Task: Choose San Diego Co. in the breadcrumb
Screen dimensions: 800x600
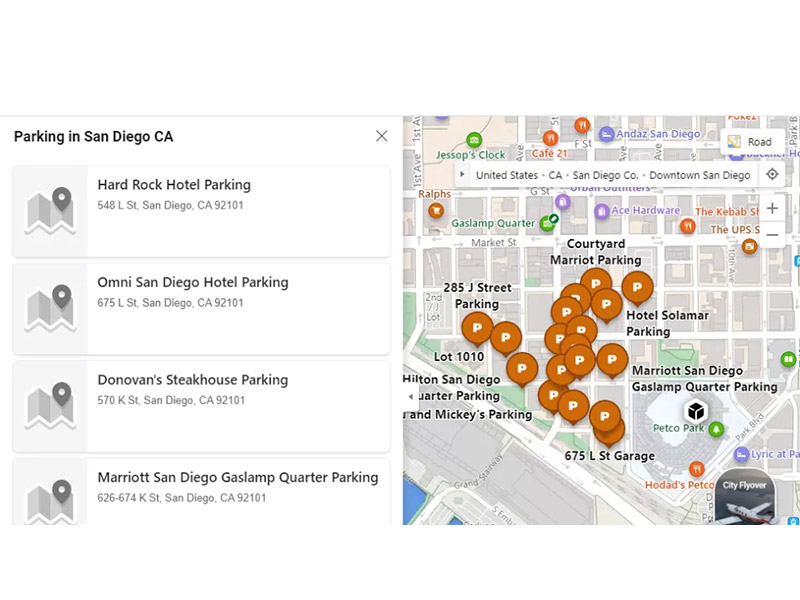Action: [605, 175]
